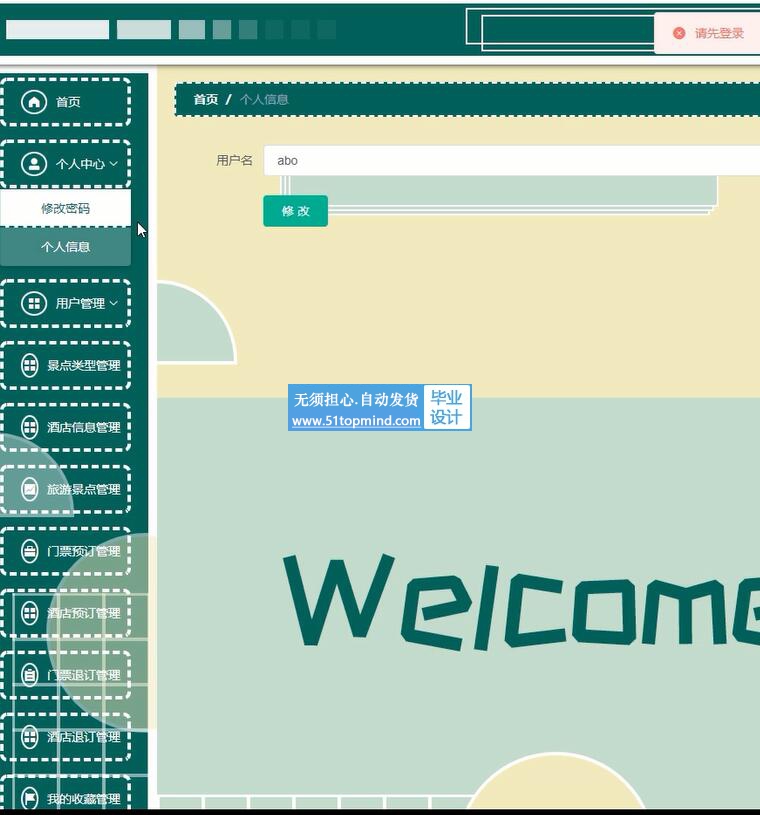Click the 用户名 field label

pos(234,161)
